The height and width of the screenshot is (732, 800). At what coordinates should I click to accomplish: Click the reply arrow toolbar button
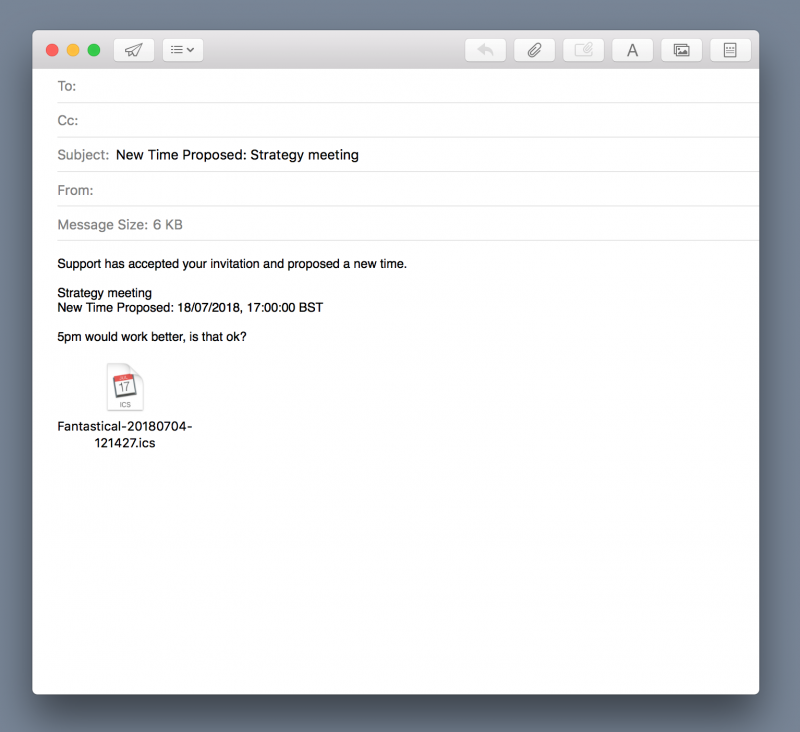pos(485,50)
